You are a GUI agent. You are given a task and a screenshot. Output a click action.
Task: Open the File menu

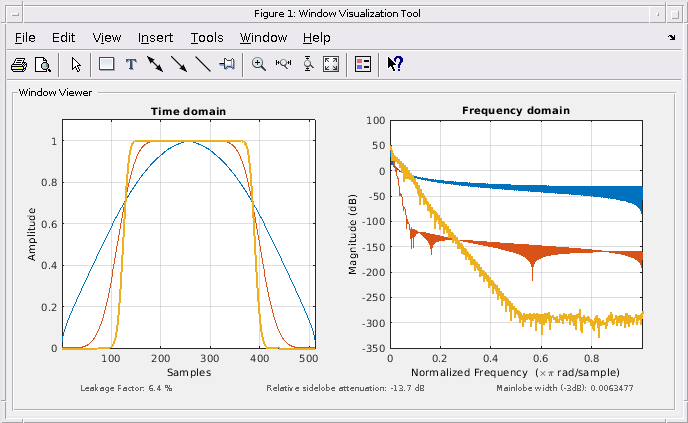[25, 38]
